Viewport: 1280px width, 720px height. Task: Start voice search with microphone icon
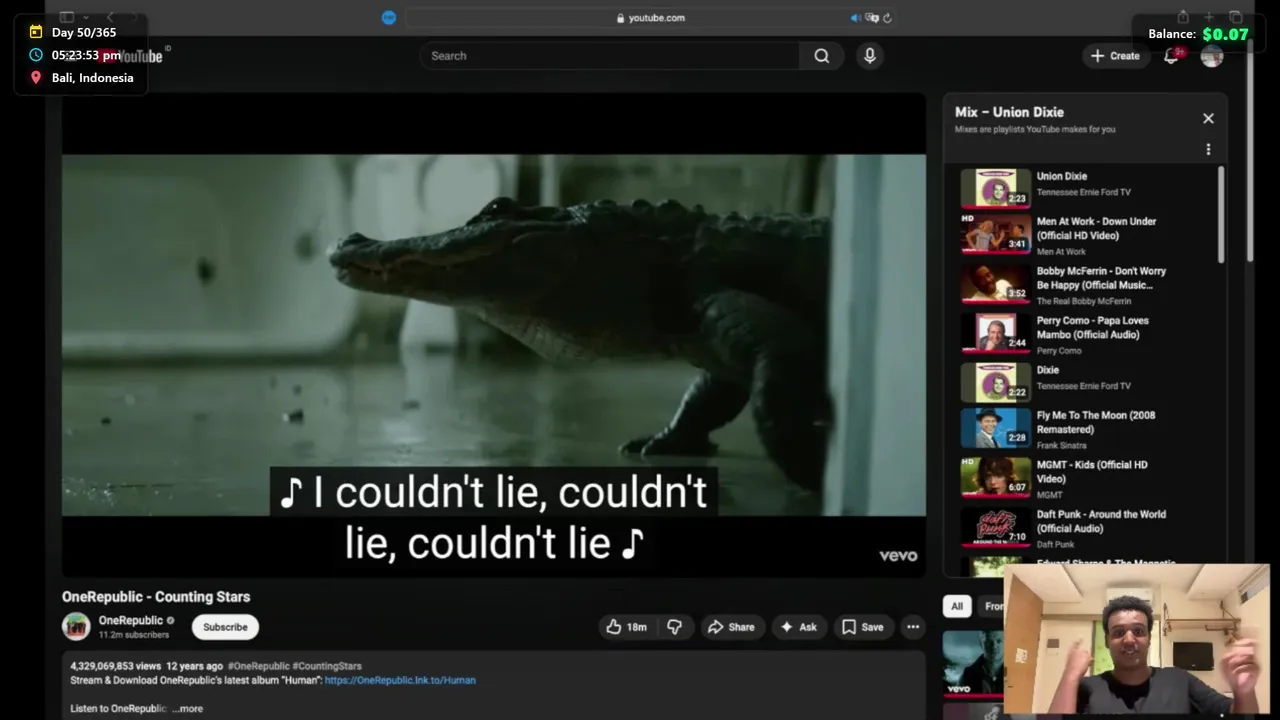[x=870, y=56]
